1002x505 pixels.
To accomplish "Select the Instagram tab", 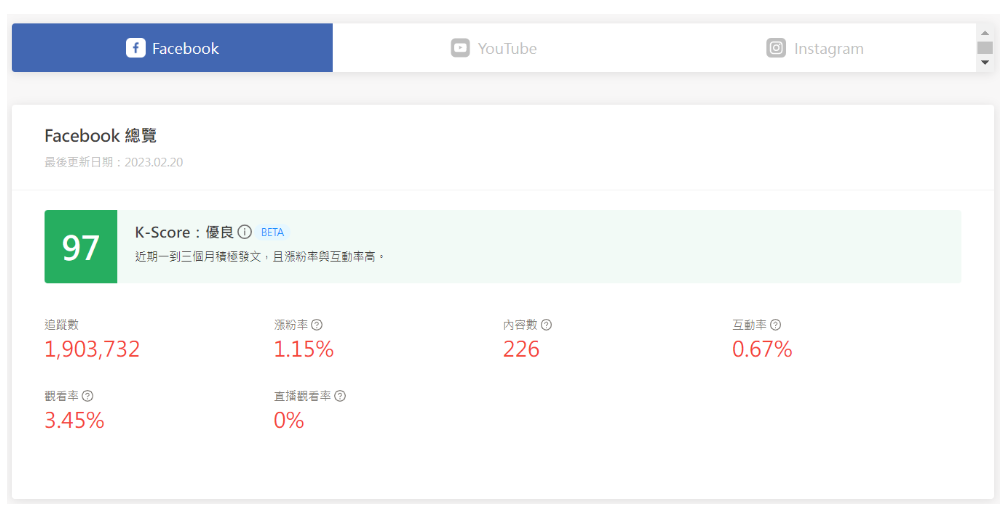I will click(815, 48).
